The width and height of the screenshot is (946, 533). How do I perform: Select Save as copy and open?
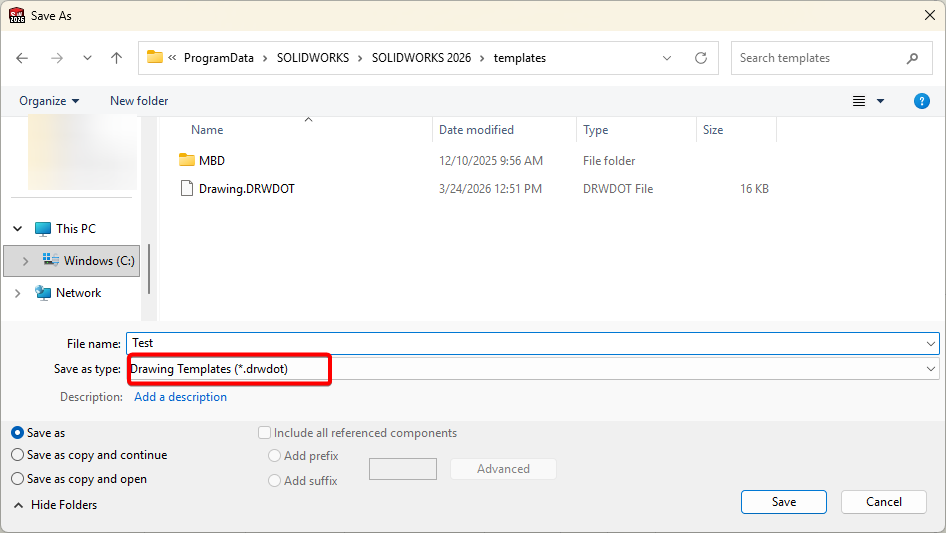(x=17, y=479)
